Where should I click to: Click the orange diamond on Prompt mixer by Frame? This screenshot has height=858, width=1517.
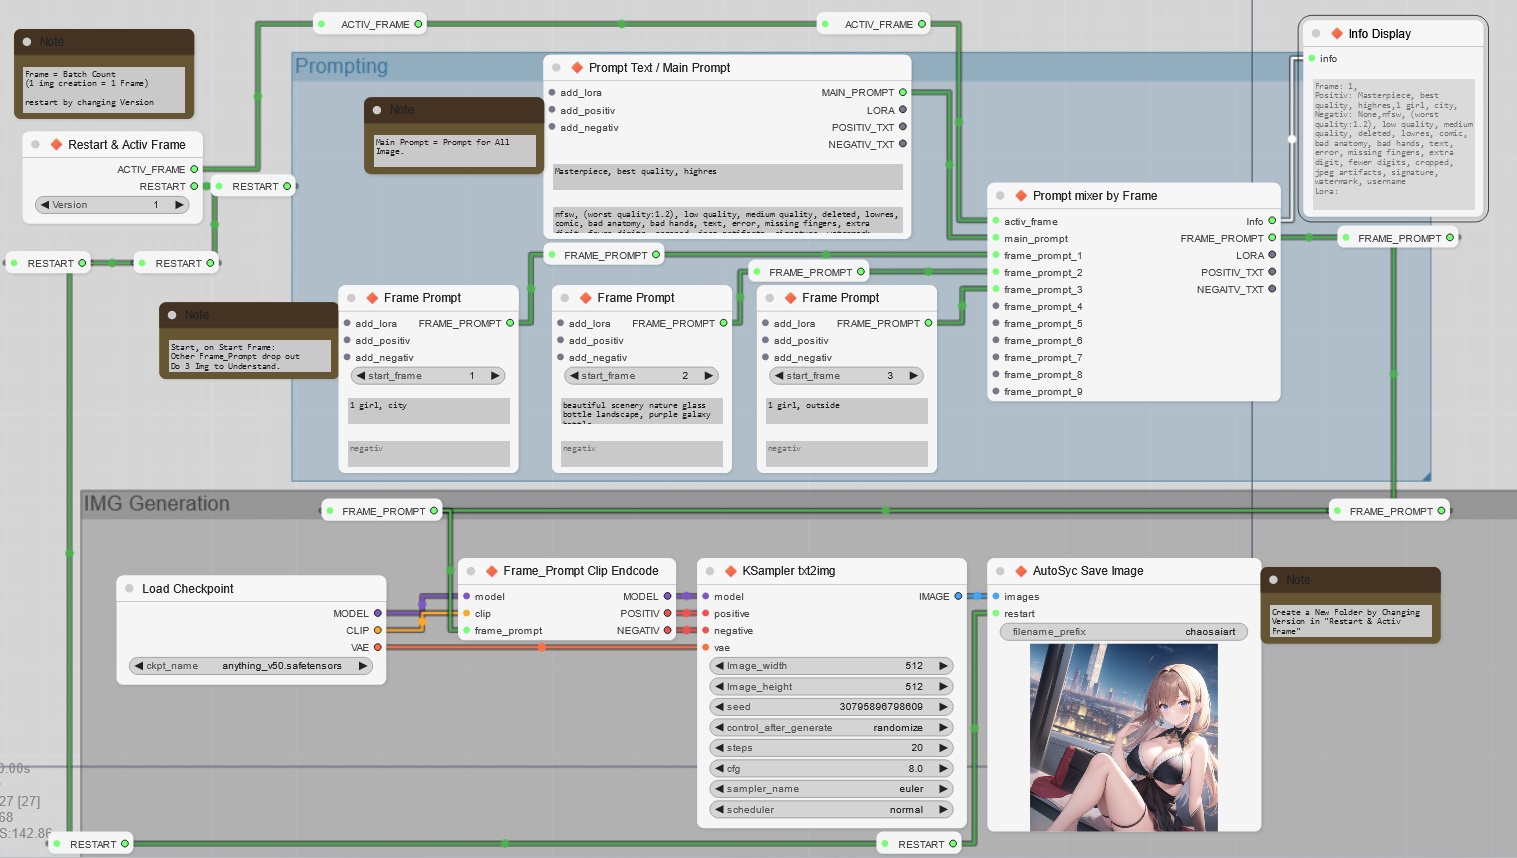1021,196
